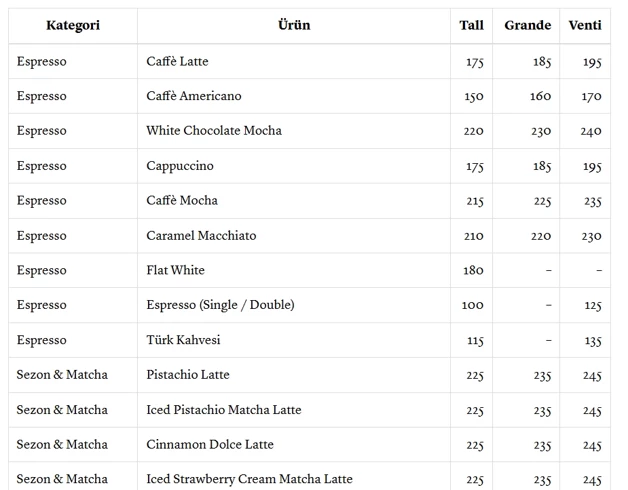The width and height of the screenshot is (628, 490).
Task: Click the Grande column header
Action: 527,26
